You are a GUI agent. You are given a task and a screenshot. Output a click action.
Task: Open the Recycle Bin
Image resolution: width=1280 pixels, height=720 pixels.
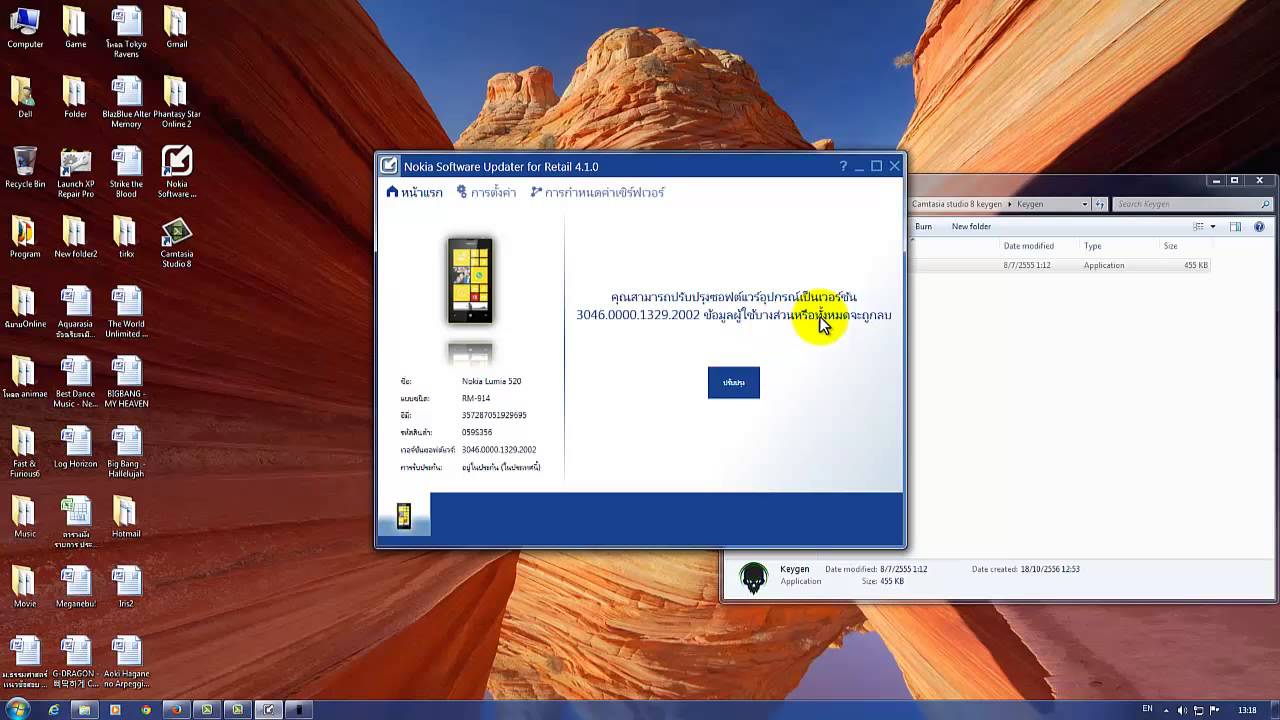tap(25, 168)
